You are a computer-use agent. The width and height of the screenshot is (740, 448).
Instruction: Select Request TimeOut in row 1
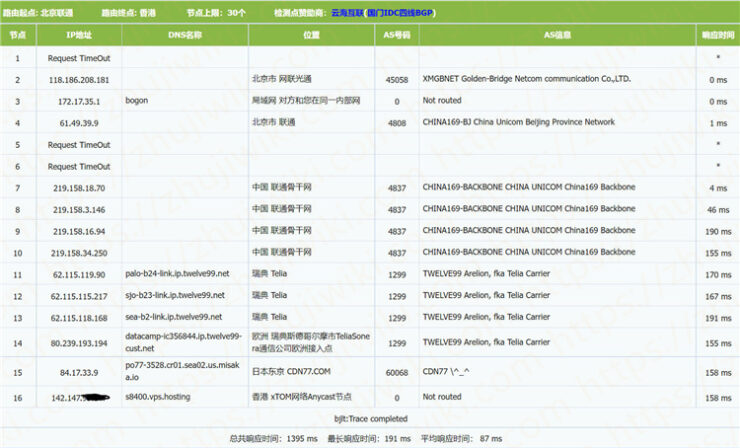click(x=79, y=58)
